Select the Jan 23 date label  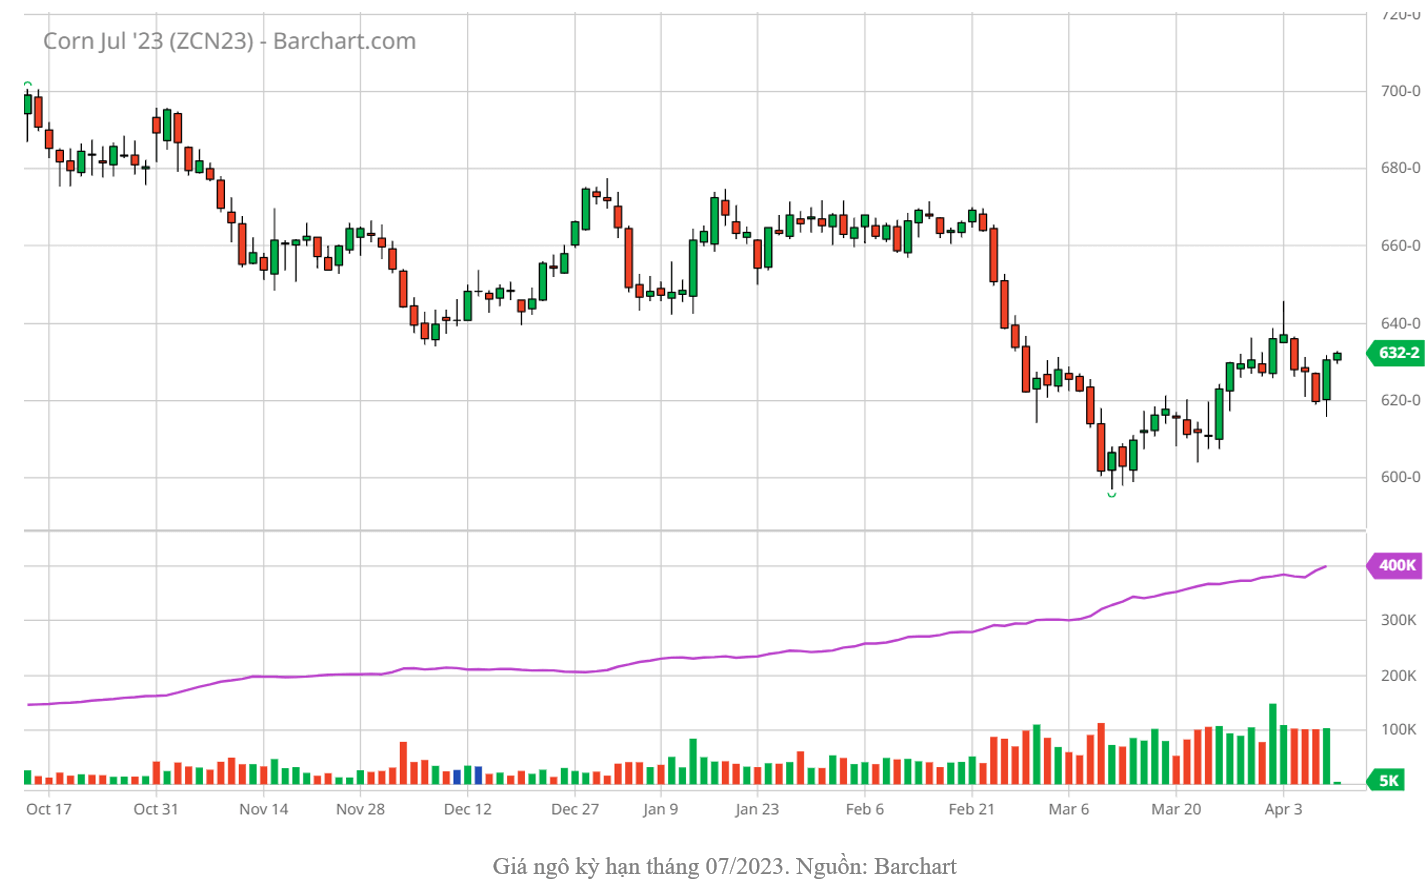point(757,809)
